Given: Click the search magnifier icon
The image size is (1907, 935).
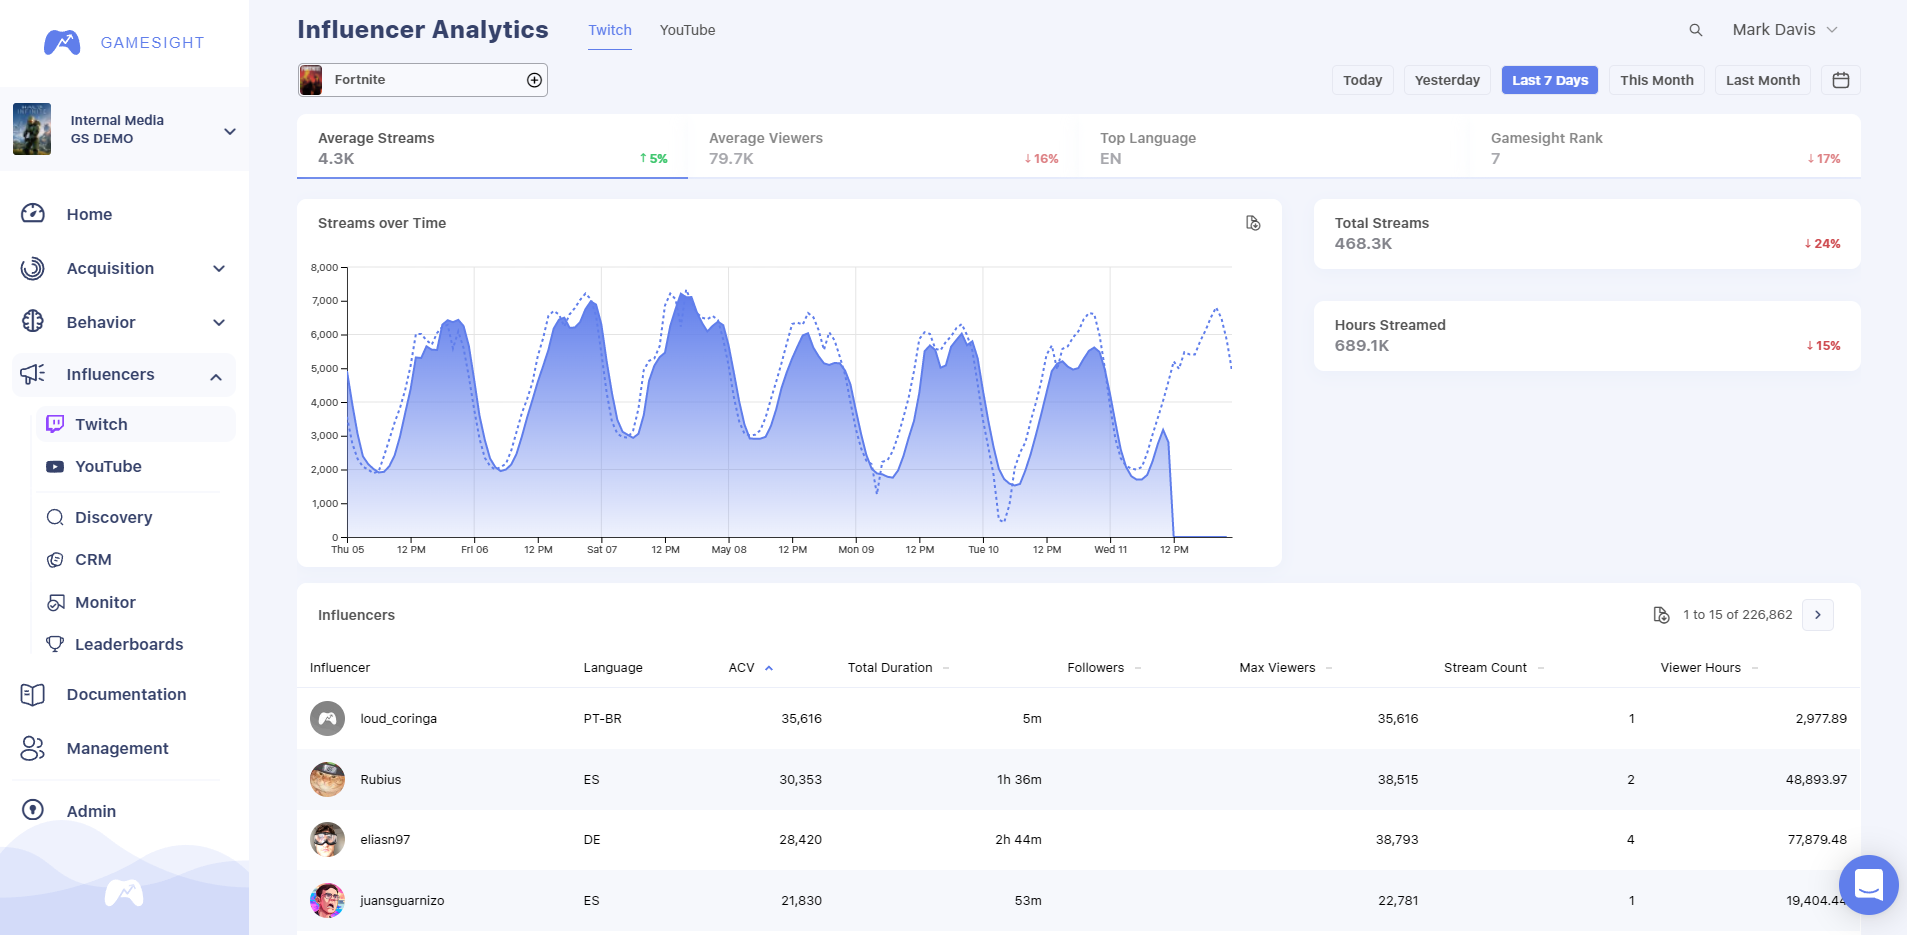Looking at the screenshot, I should coord(1695,30).
